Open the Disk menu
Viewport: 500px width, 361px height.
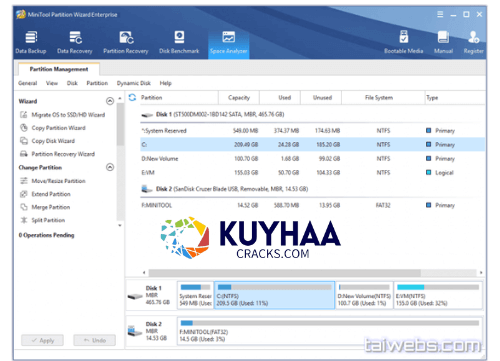pos(72,83)
